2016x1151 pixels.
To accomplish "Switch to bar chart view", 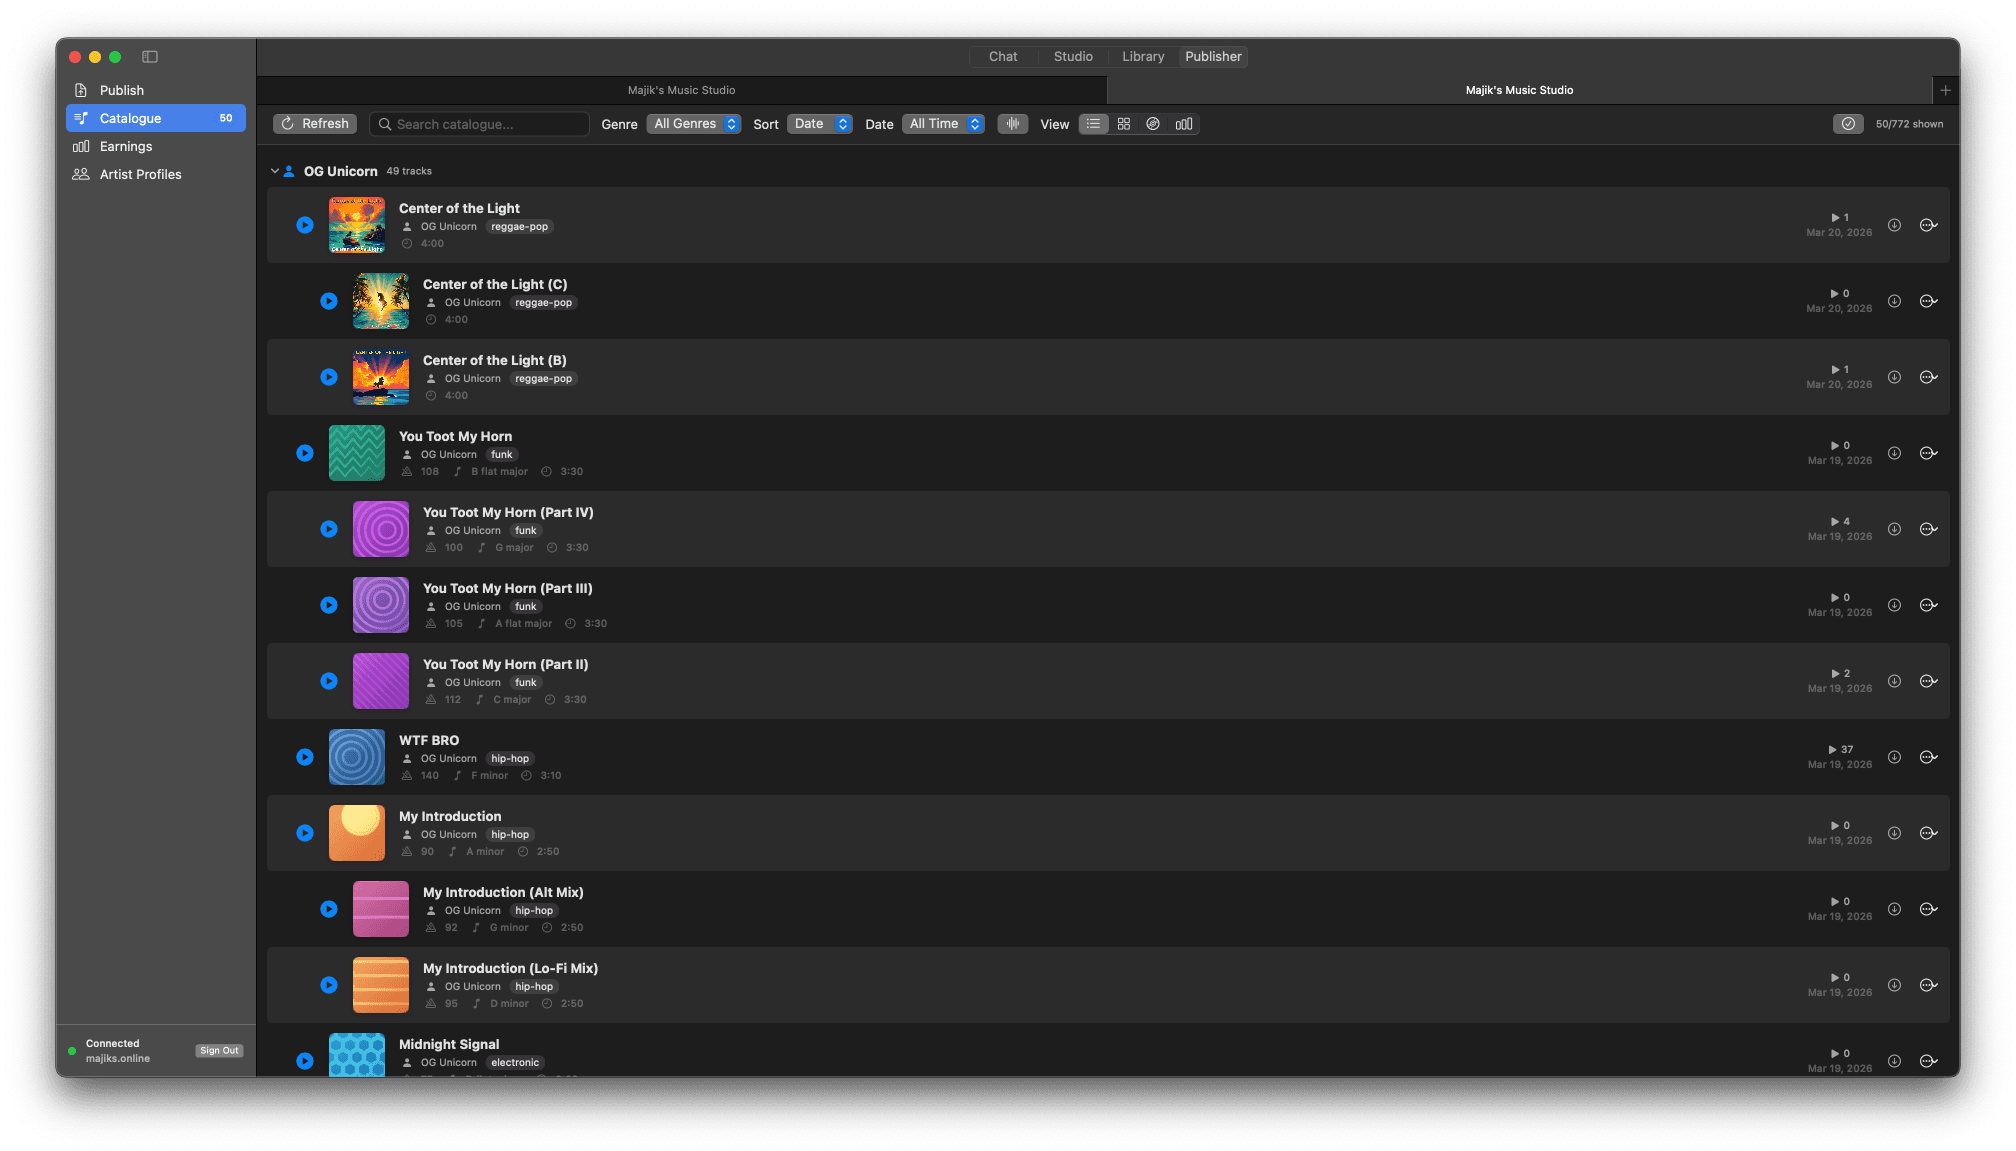I will click(1184, 124).
